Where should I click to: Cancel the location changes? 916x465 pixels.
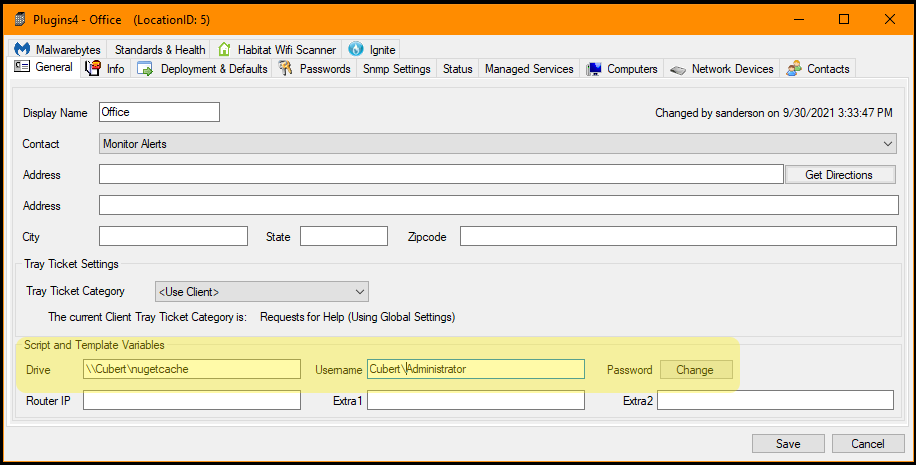coord(867,443)
